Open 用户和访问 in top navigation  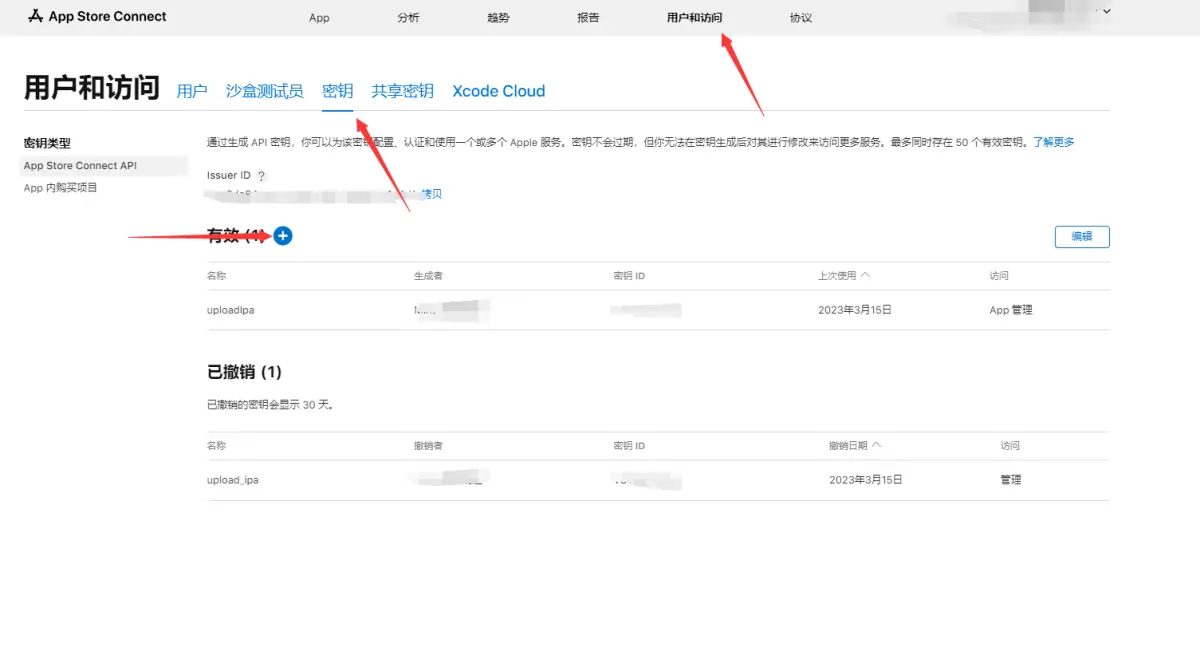(x=694, y=18)
